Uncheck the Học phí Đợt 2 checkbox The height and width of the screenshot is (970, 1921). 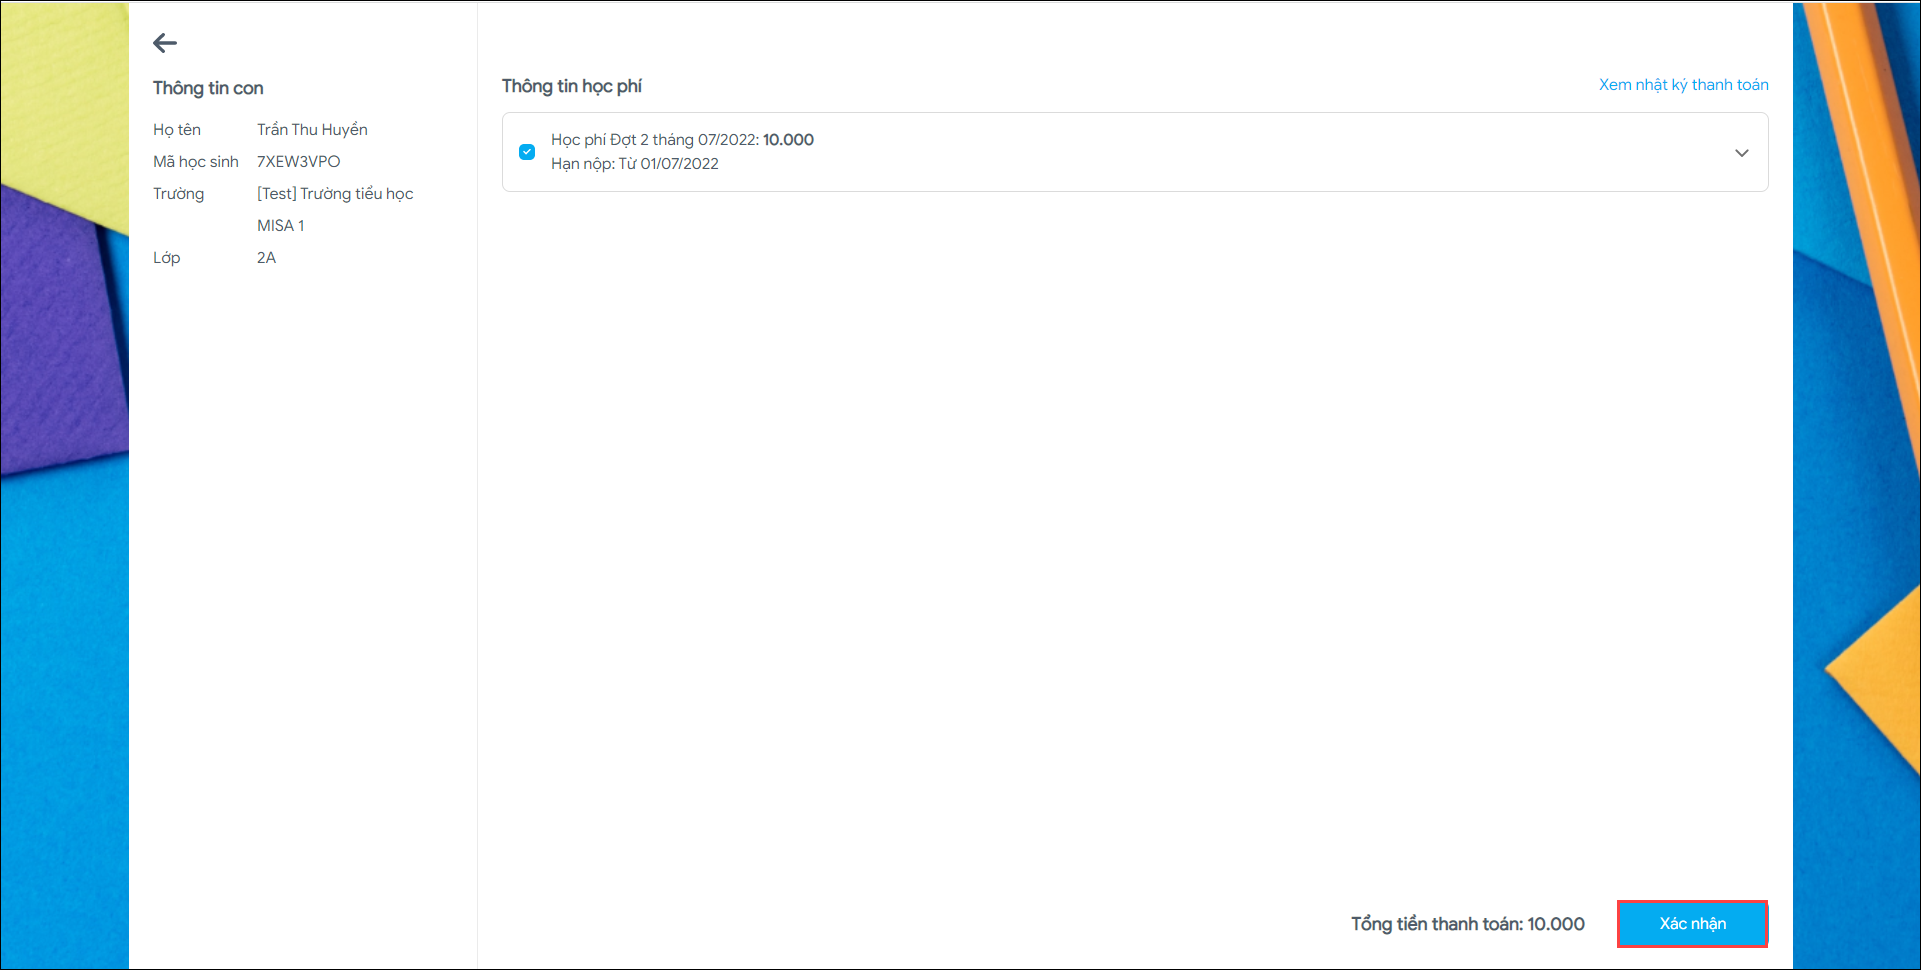[x=527, y=152]
